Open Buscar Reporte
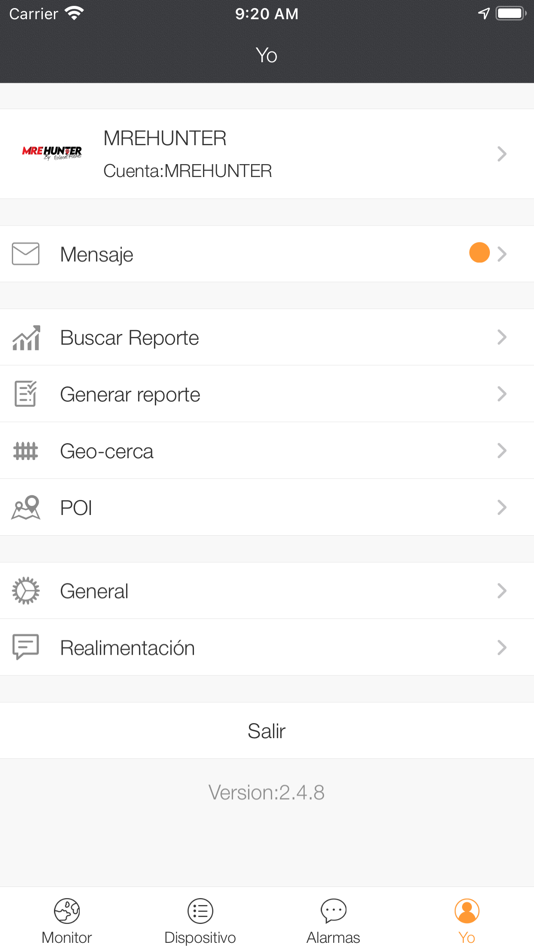 pos(129,337)
